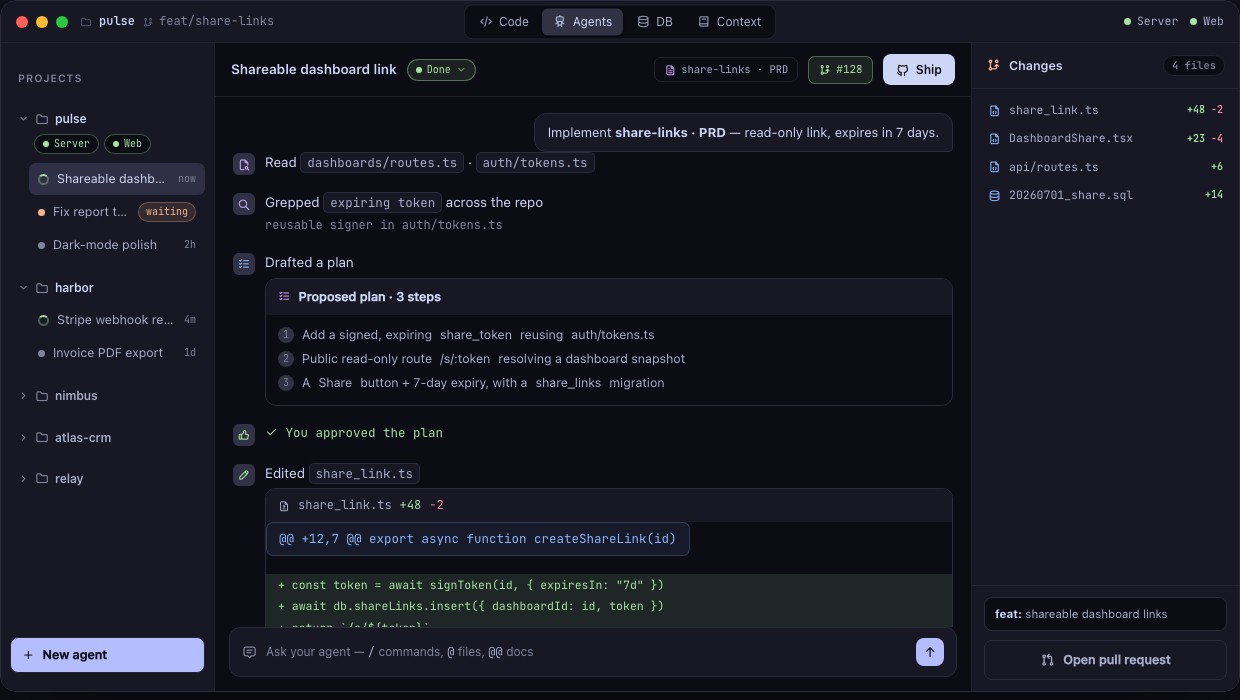Click the pulse folder icon in title bar

(x=87, y=21)
